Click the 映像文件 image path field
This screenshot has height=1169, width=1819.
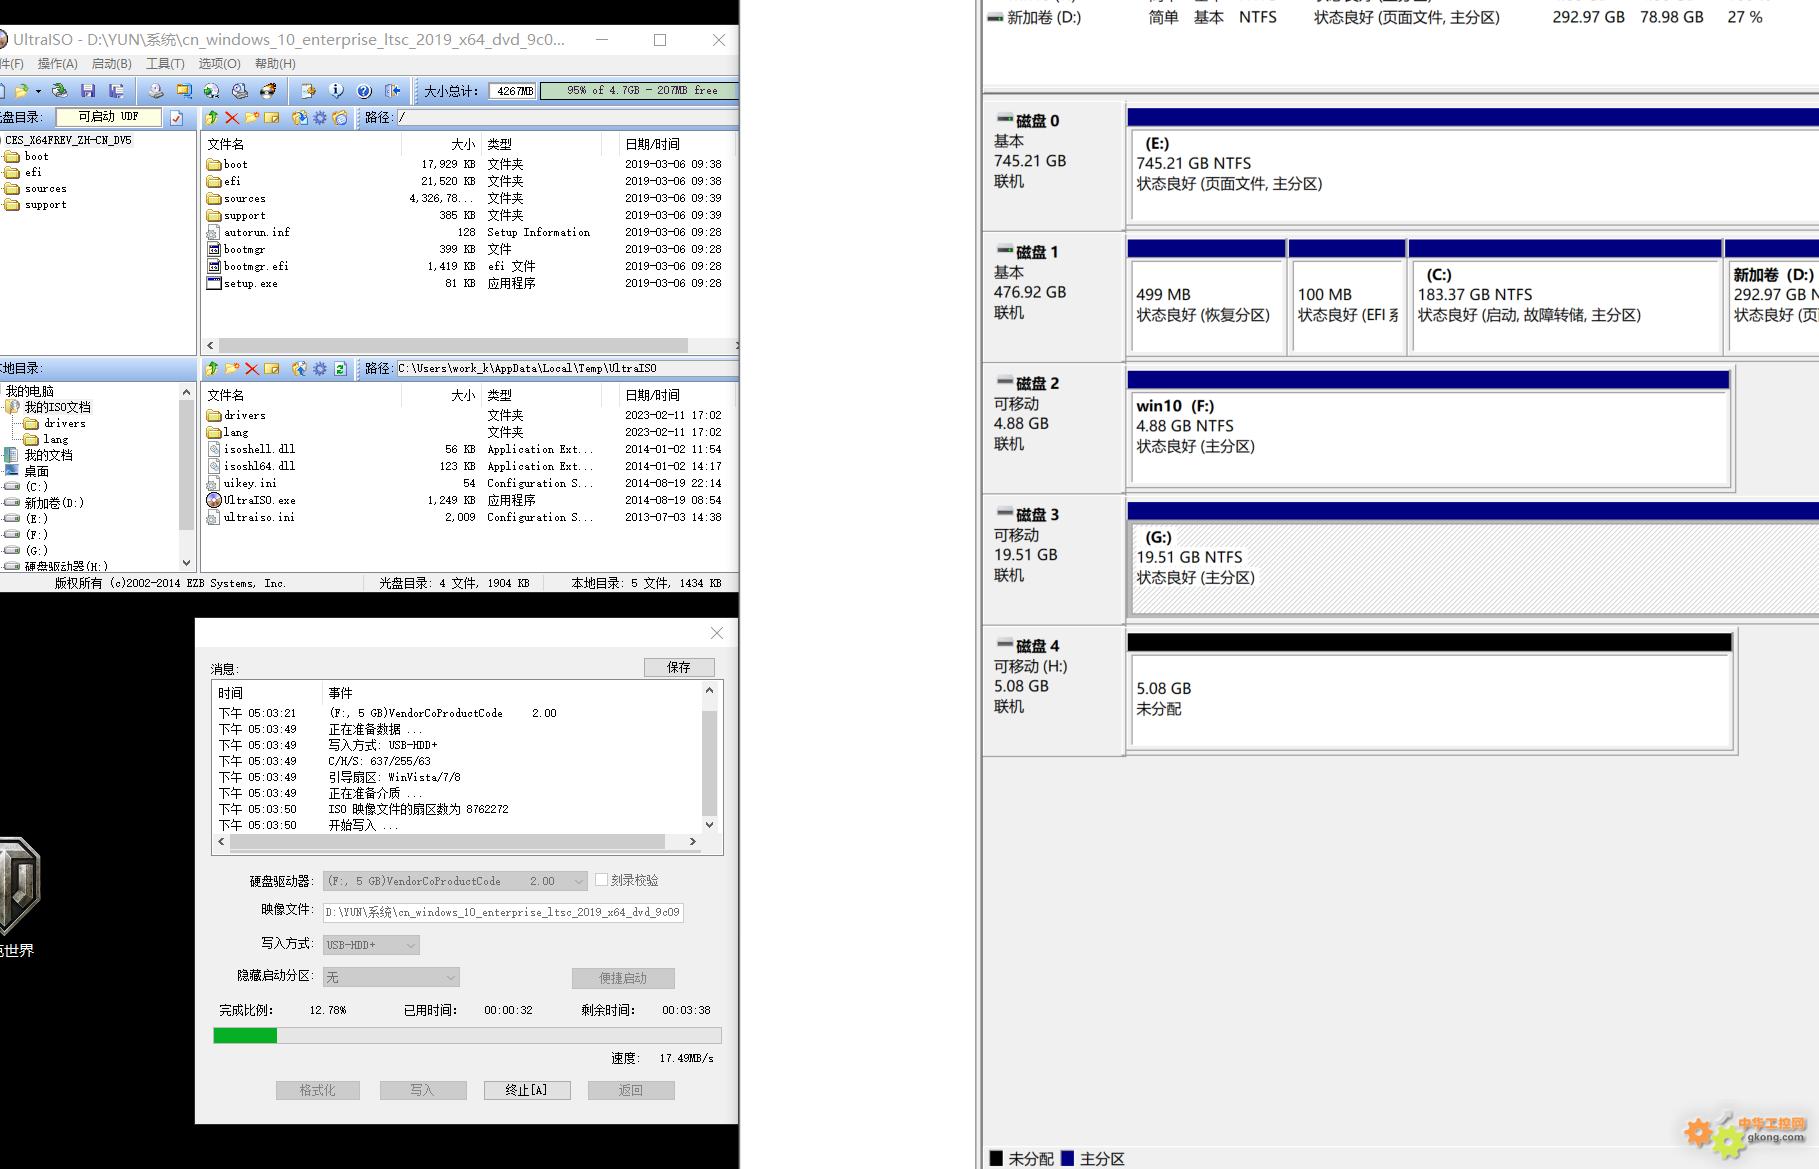tap(503, 912)
